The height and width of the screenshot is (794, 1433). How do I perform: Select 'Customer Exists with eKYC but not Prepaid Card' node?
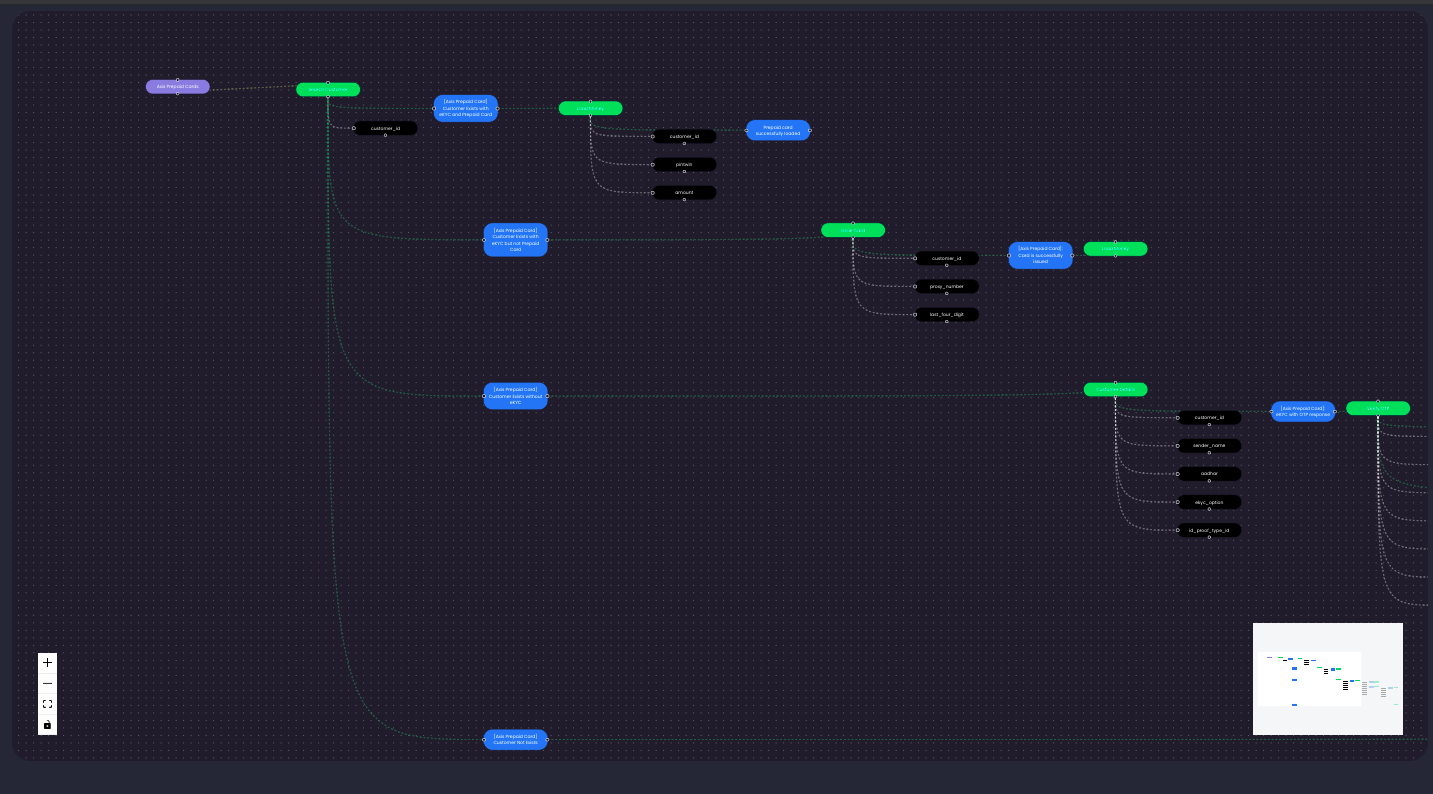(516, 240)
